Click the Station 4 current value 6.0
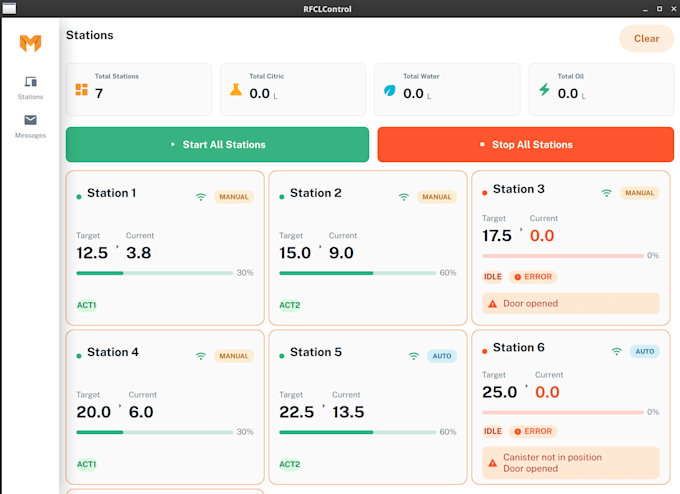This screenshot has height=494, width=680. (141, 412)
